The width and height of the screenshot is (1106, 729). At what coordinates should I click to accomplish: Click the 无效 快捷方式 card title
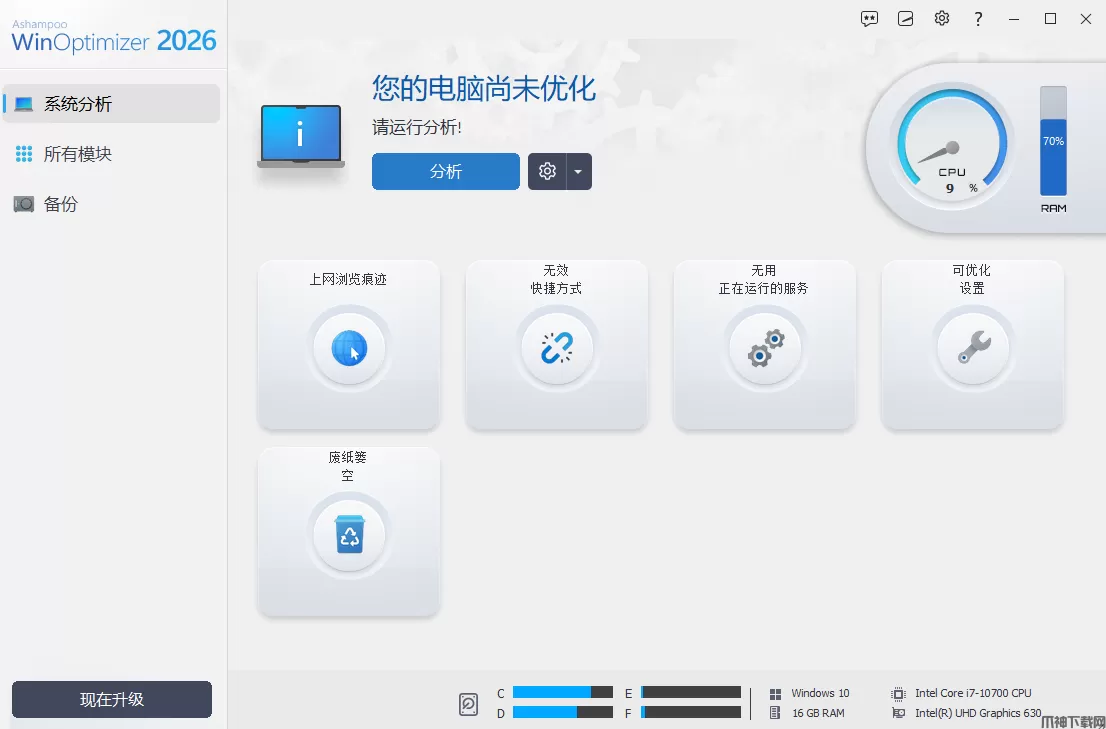(556, 279)
